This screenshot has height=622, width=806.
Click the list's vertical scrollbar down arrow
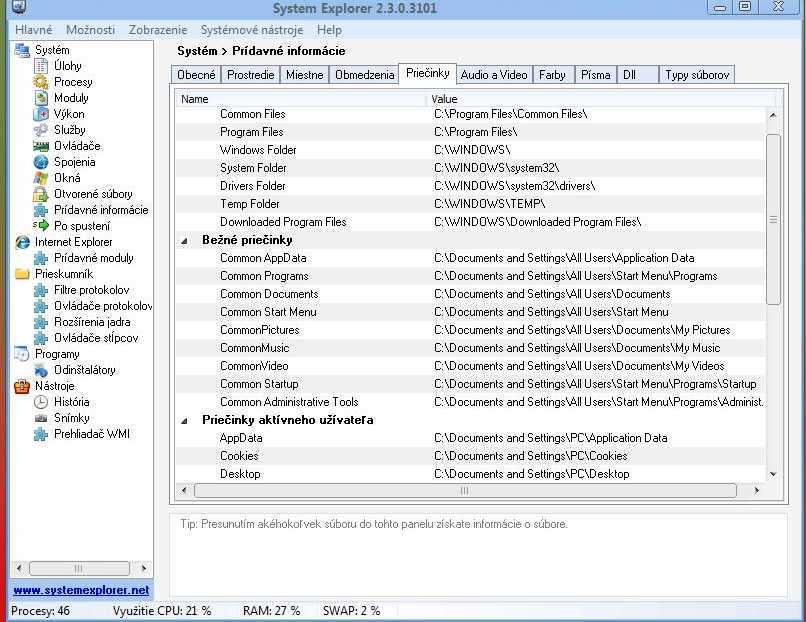click(x=772, y=474)
